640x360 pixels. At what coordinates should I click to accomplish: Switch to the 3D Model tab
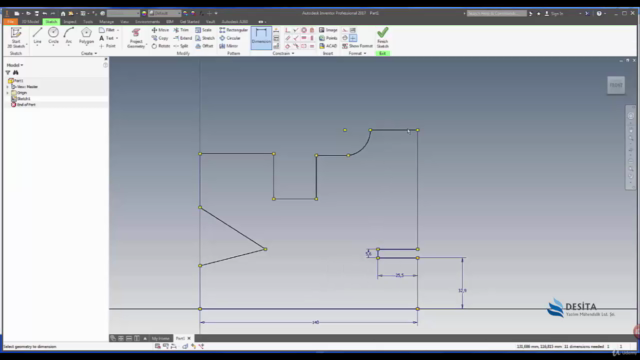point(30,22)
